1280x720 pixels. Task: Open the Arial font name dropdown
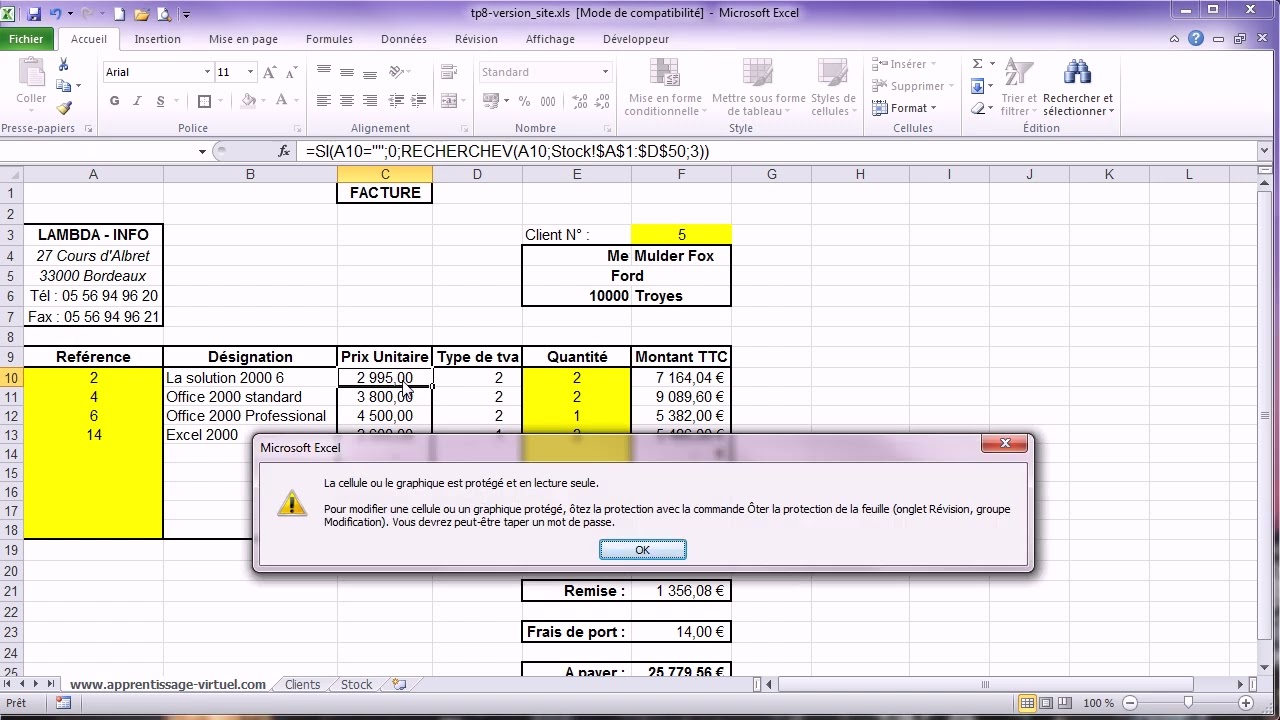point(207,72)
